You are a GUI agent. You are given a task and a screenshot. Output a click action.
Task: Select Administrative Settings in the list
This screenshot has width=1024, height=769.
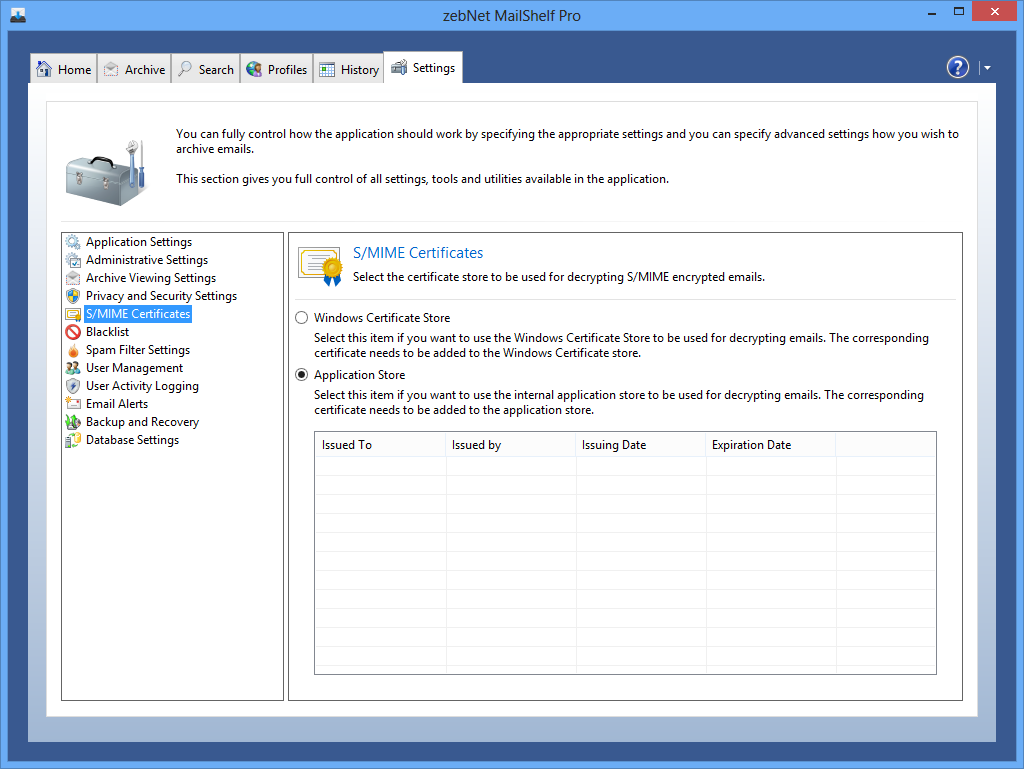[146, 260]
